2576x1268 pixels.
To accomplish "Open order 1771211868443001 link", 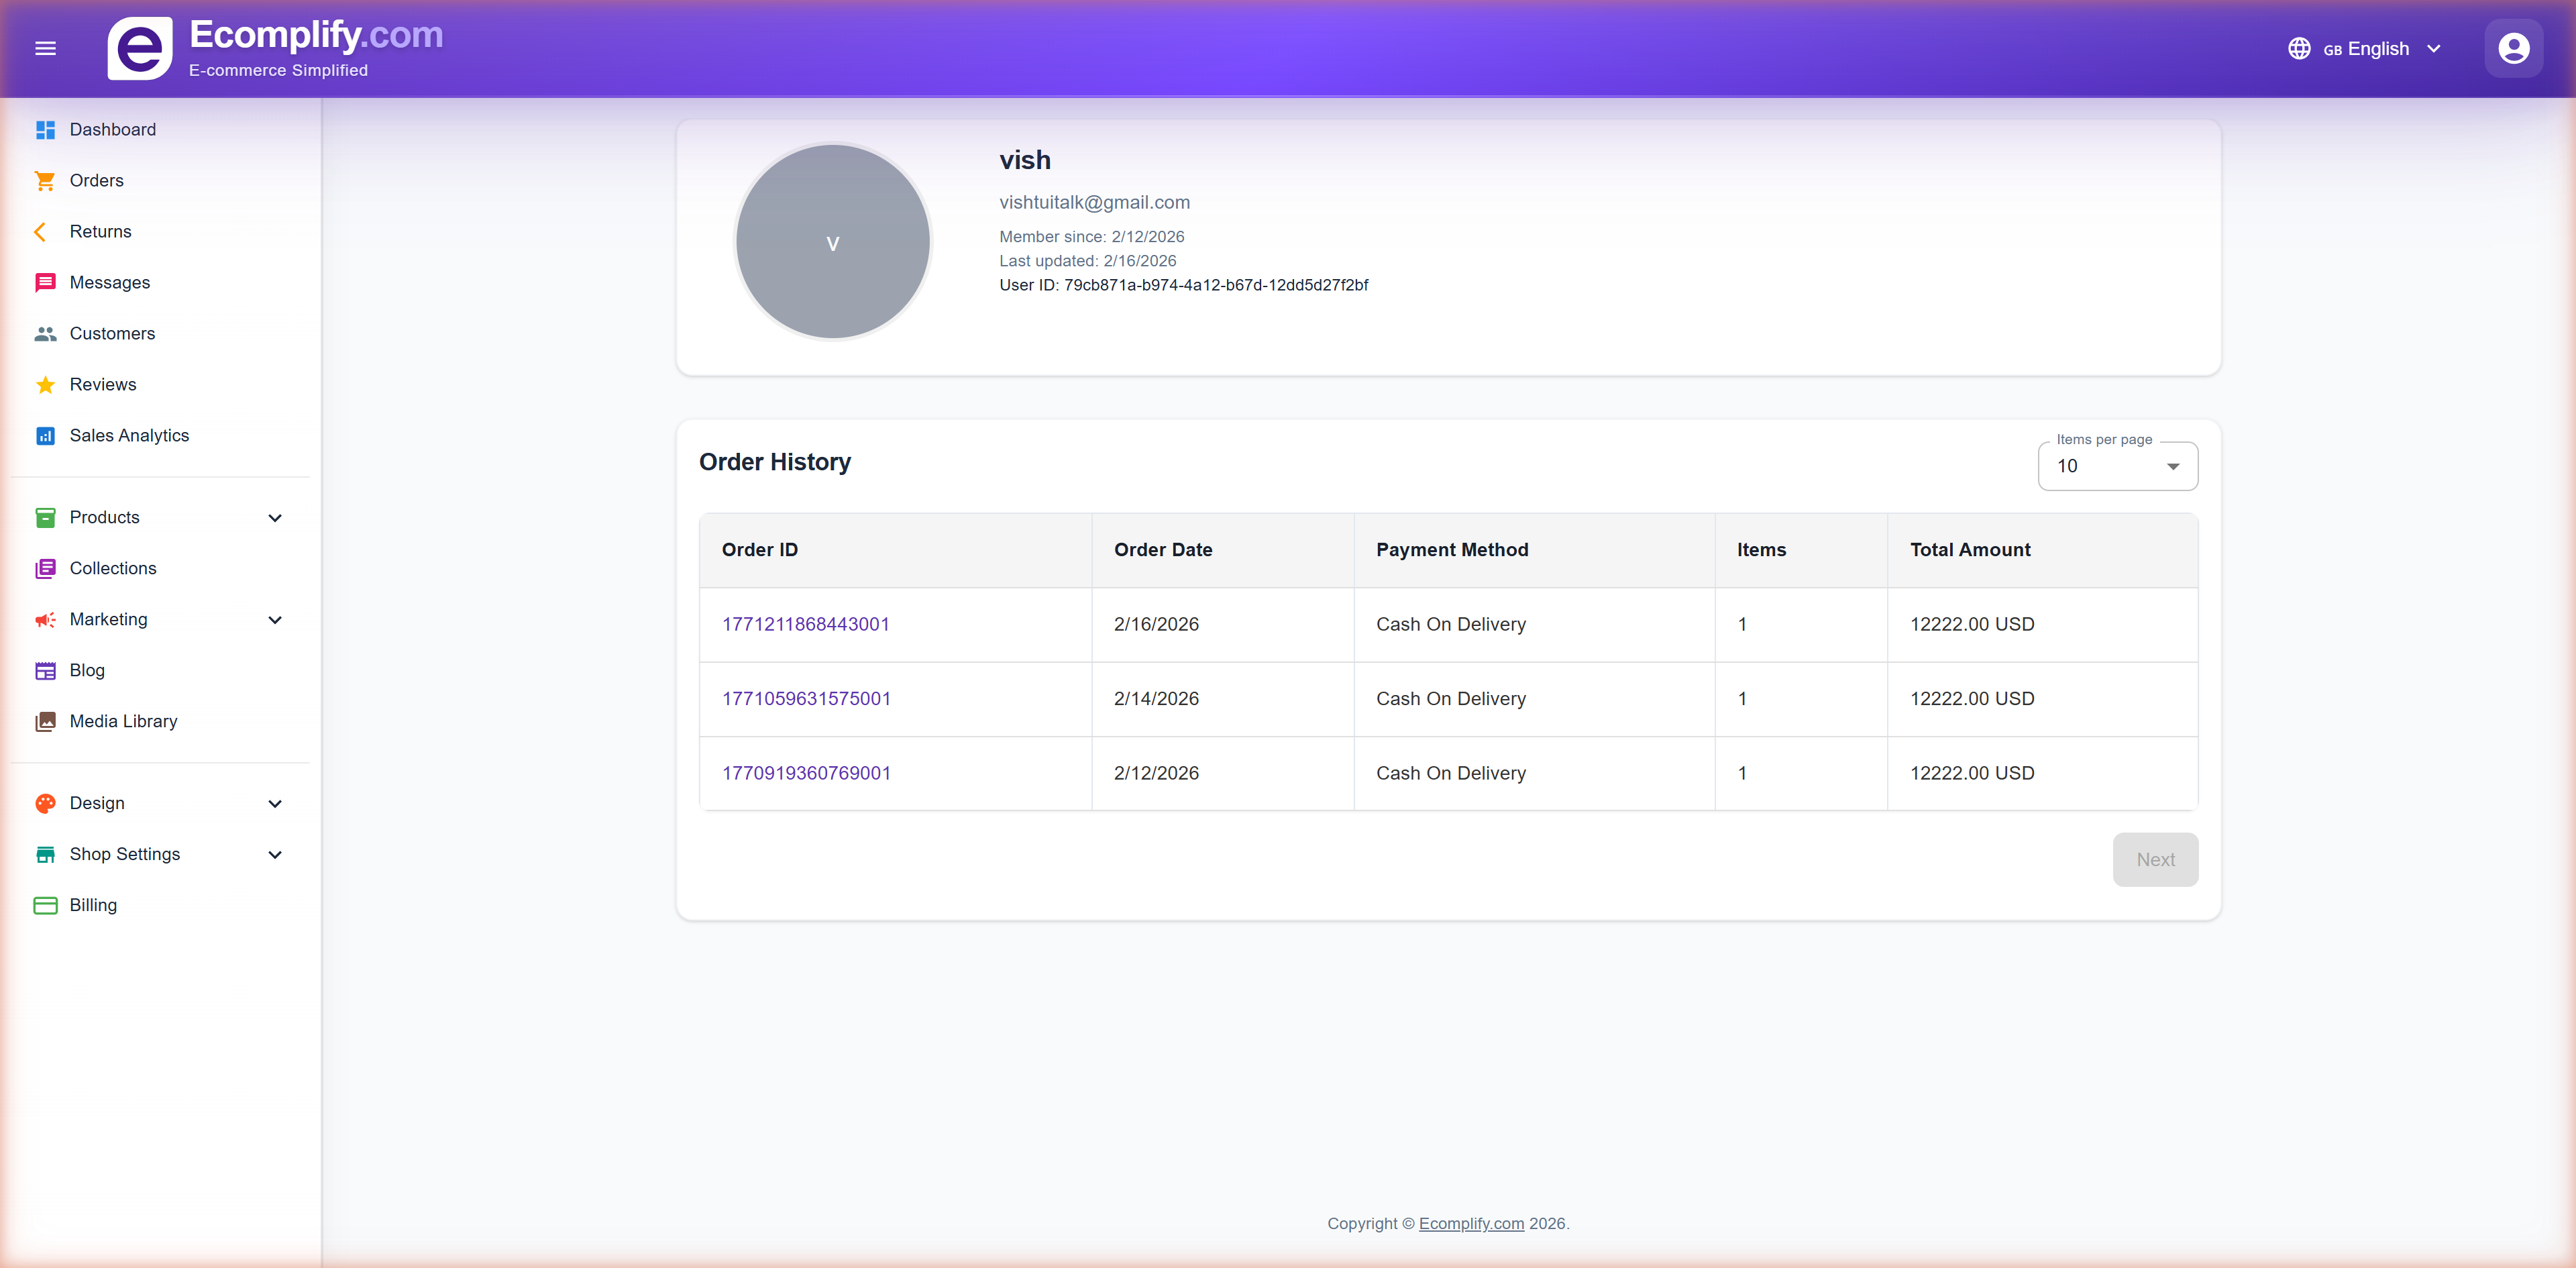I will [805, 624].
